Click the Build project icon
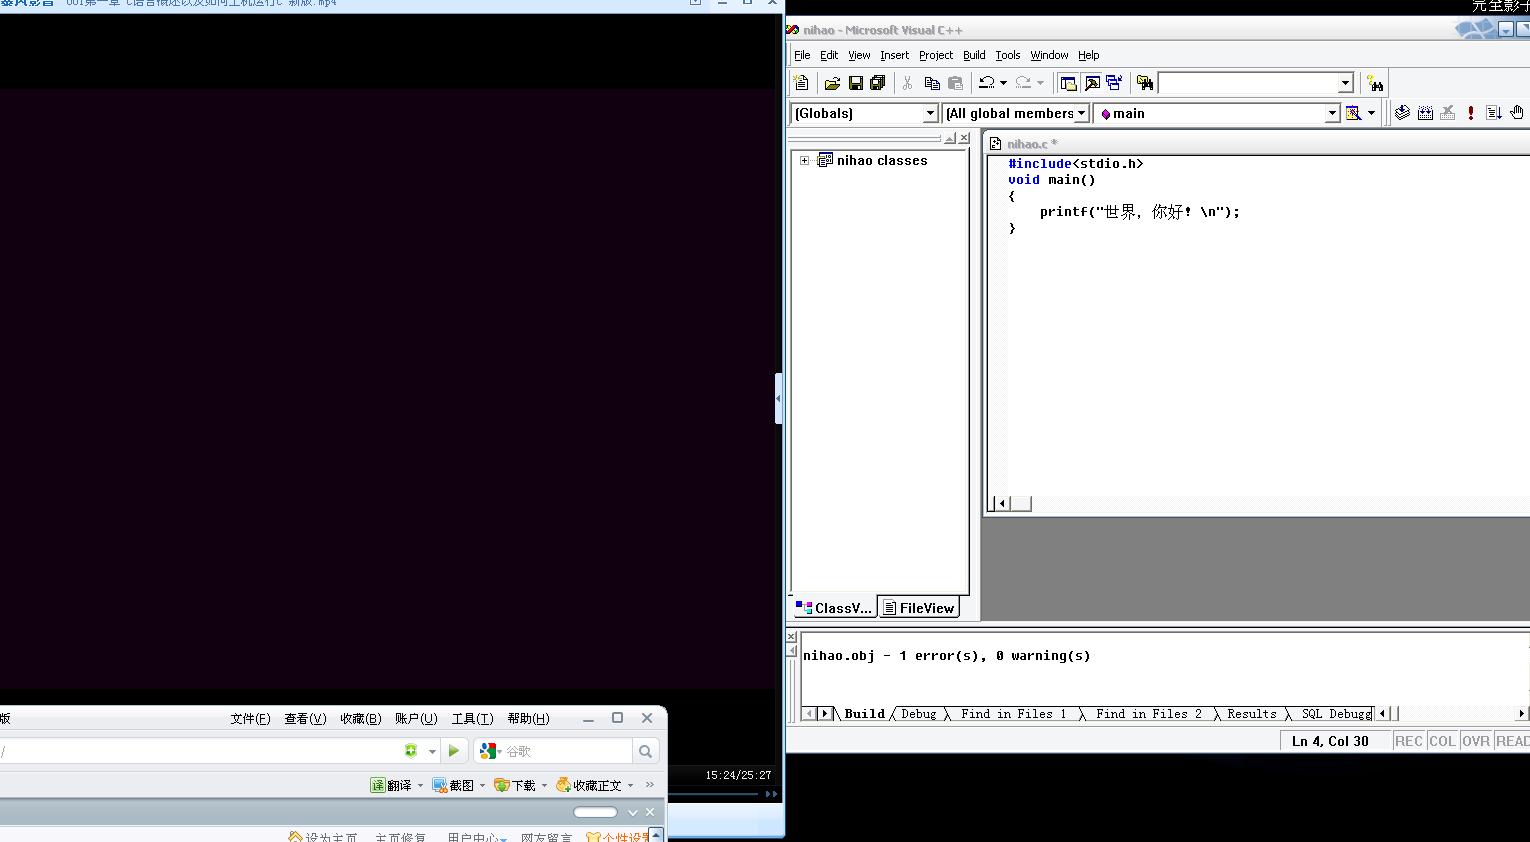The image size is (1530, 842). (1425, 113)
